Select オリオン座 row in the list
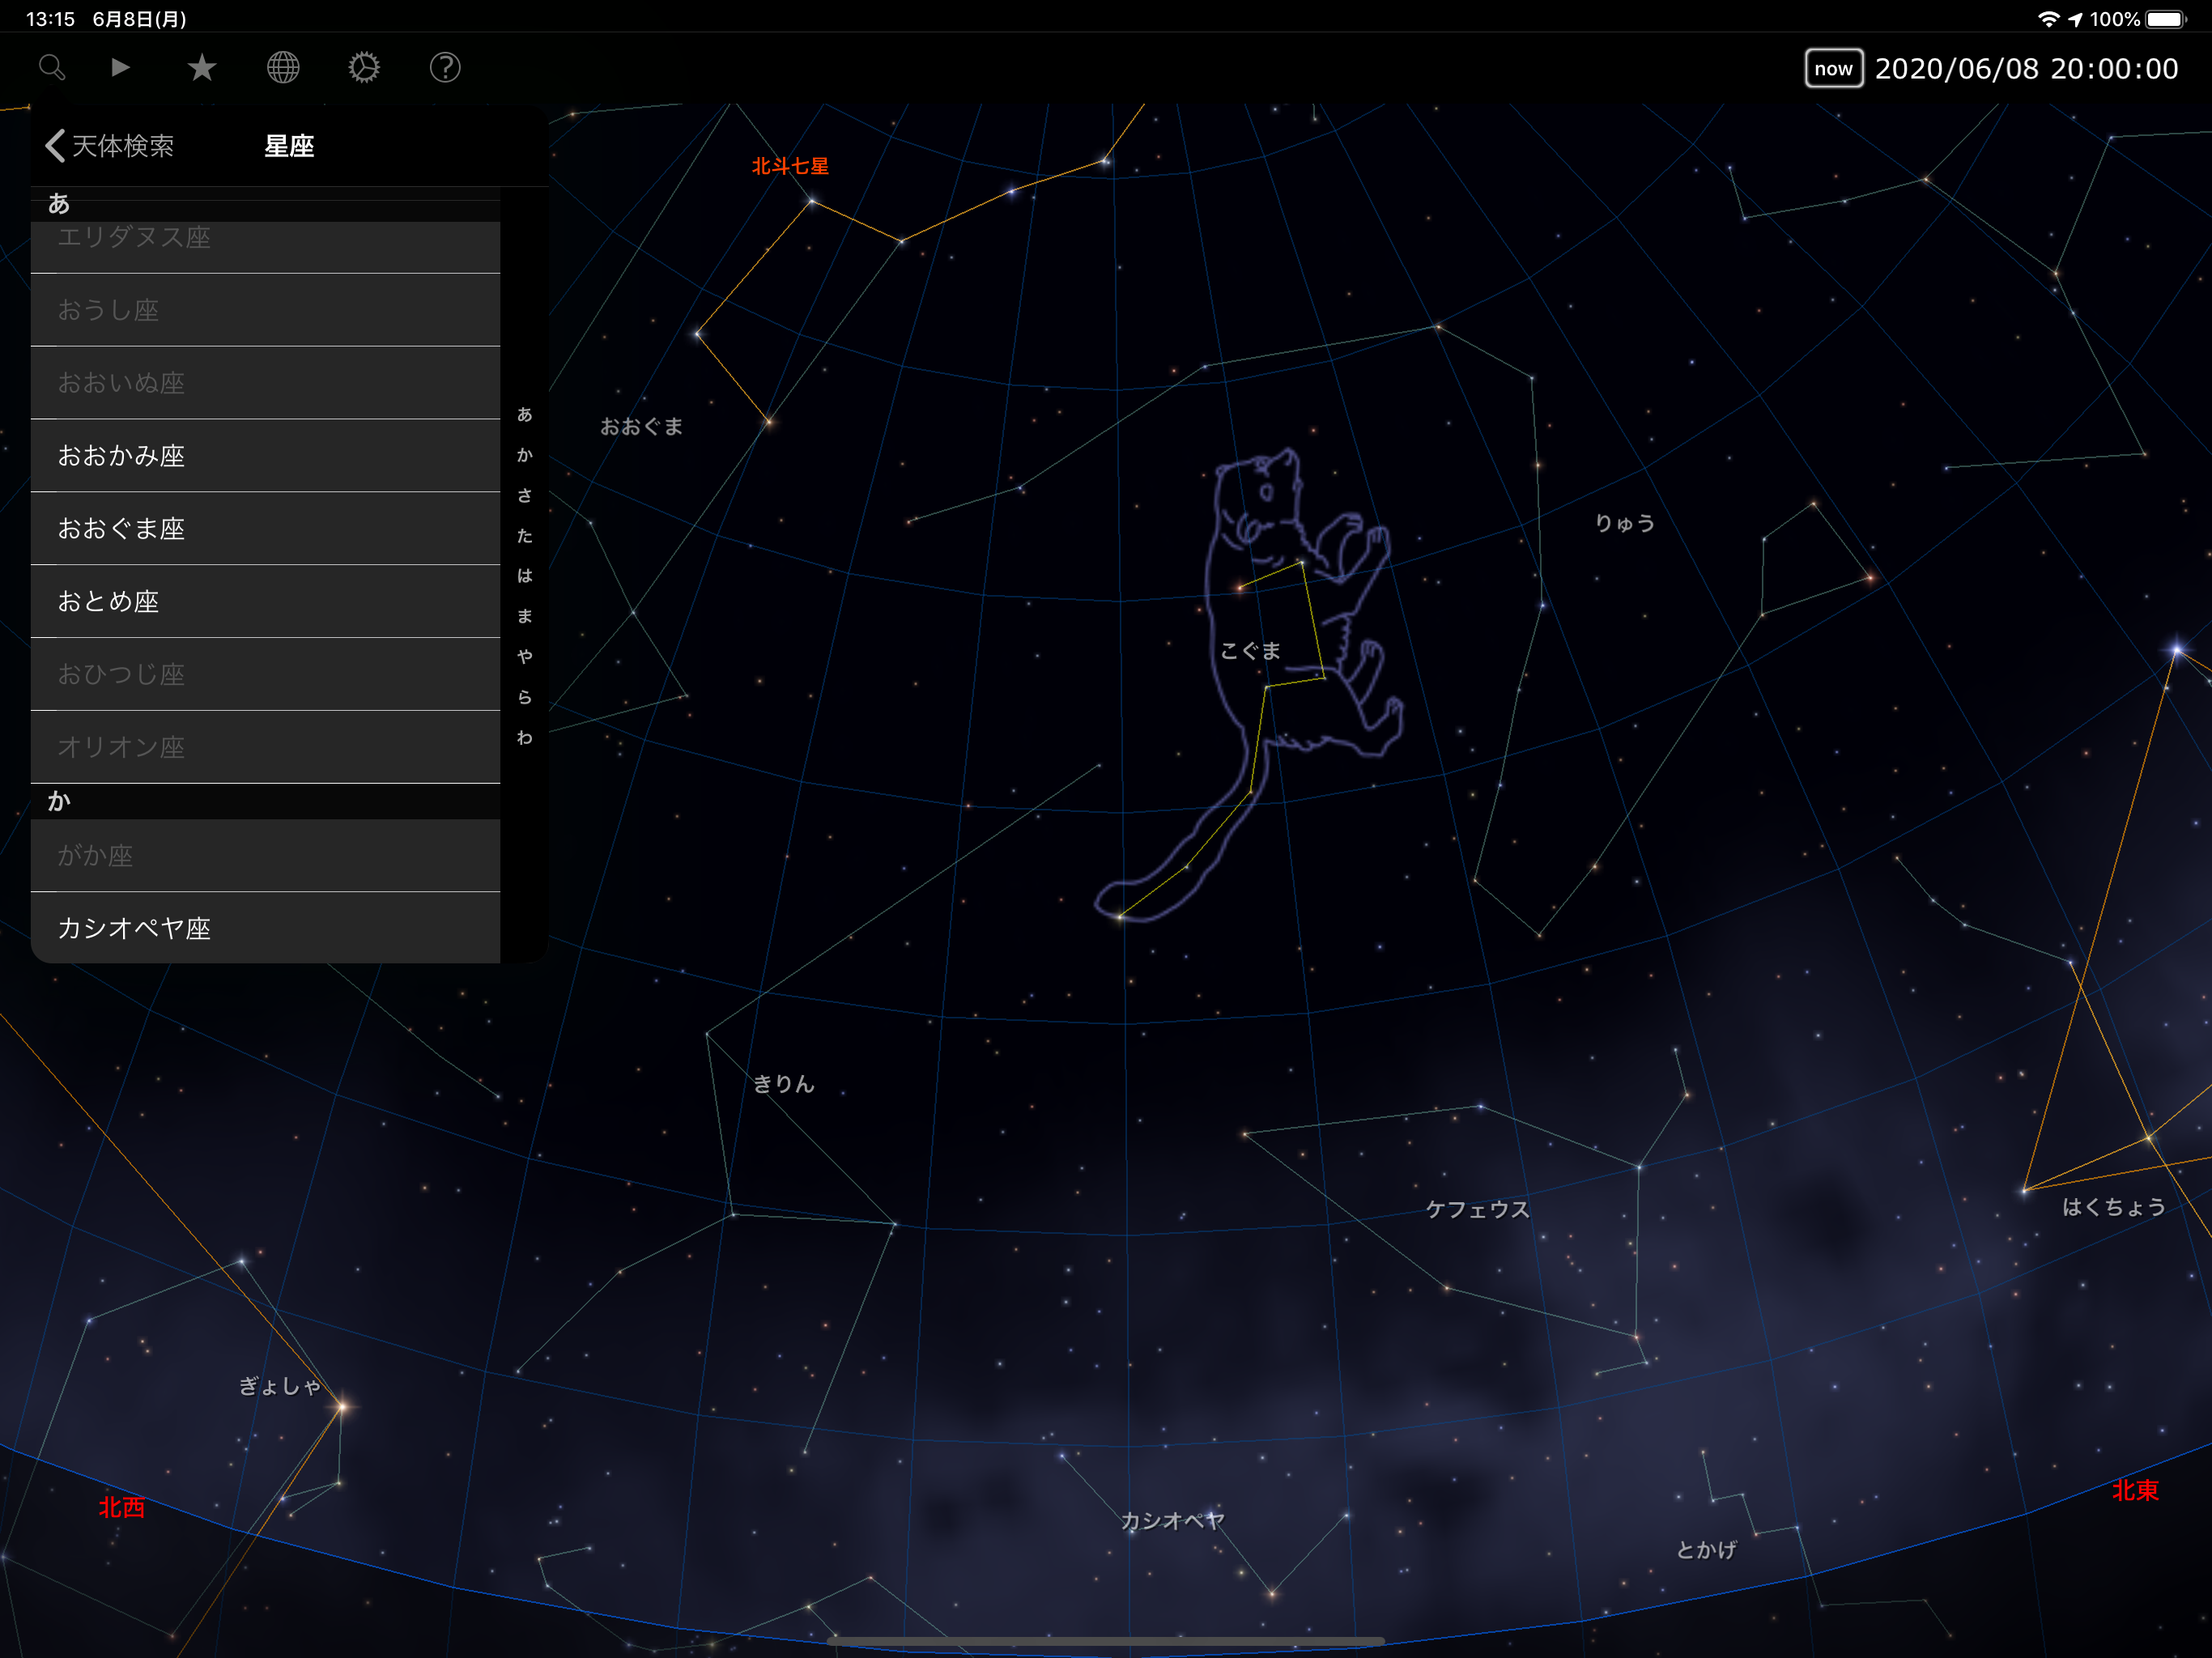Screen dimensions: 2212x1658 click(x=265, y=748)
